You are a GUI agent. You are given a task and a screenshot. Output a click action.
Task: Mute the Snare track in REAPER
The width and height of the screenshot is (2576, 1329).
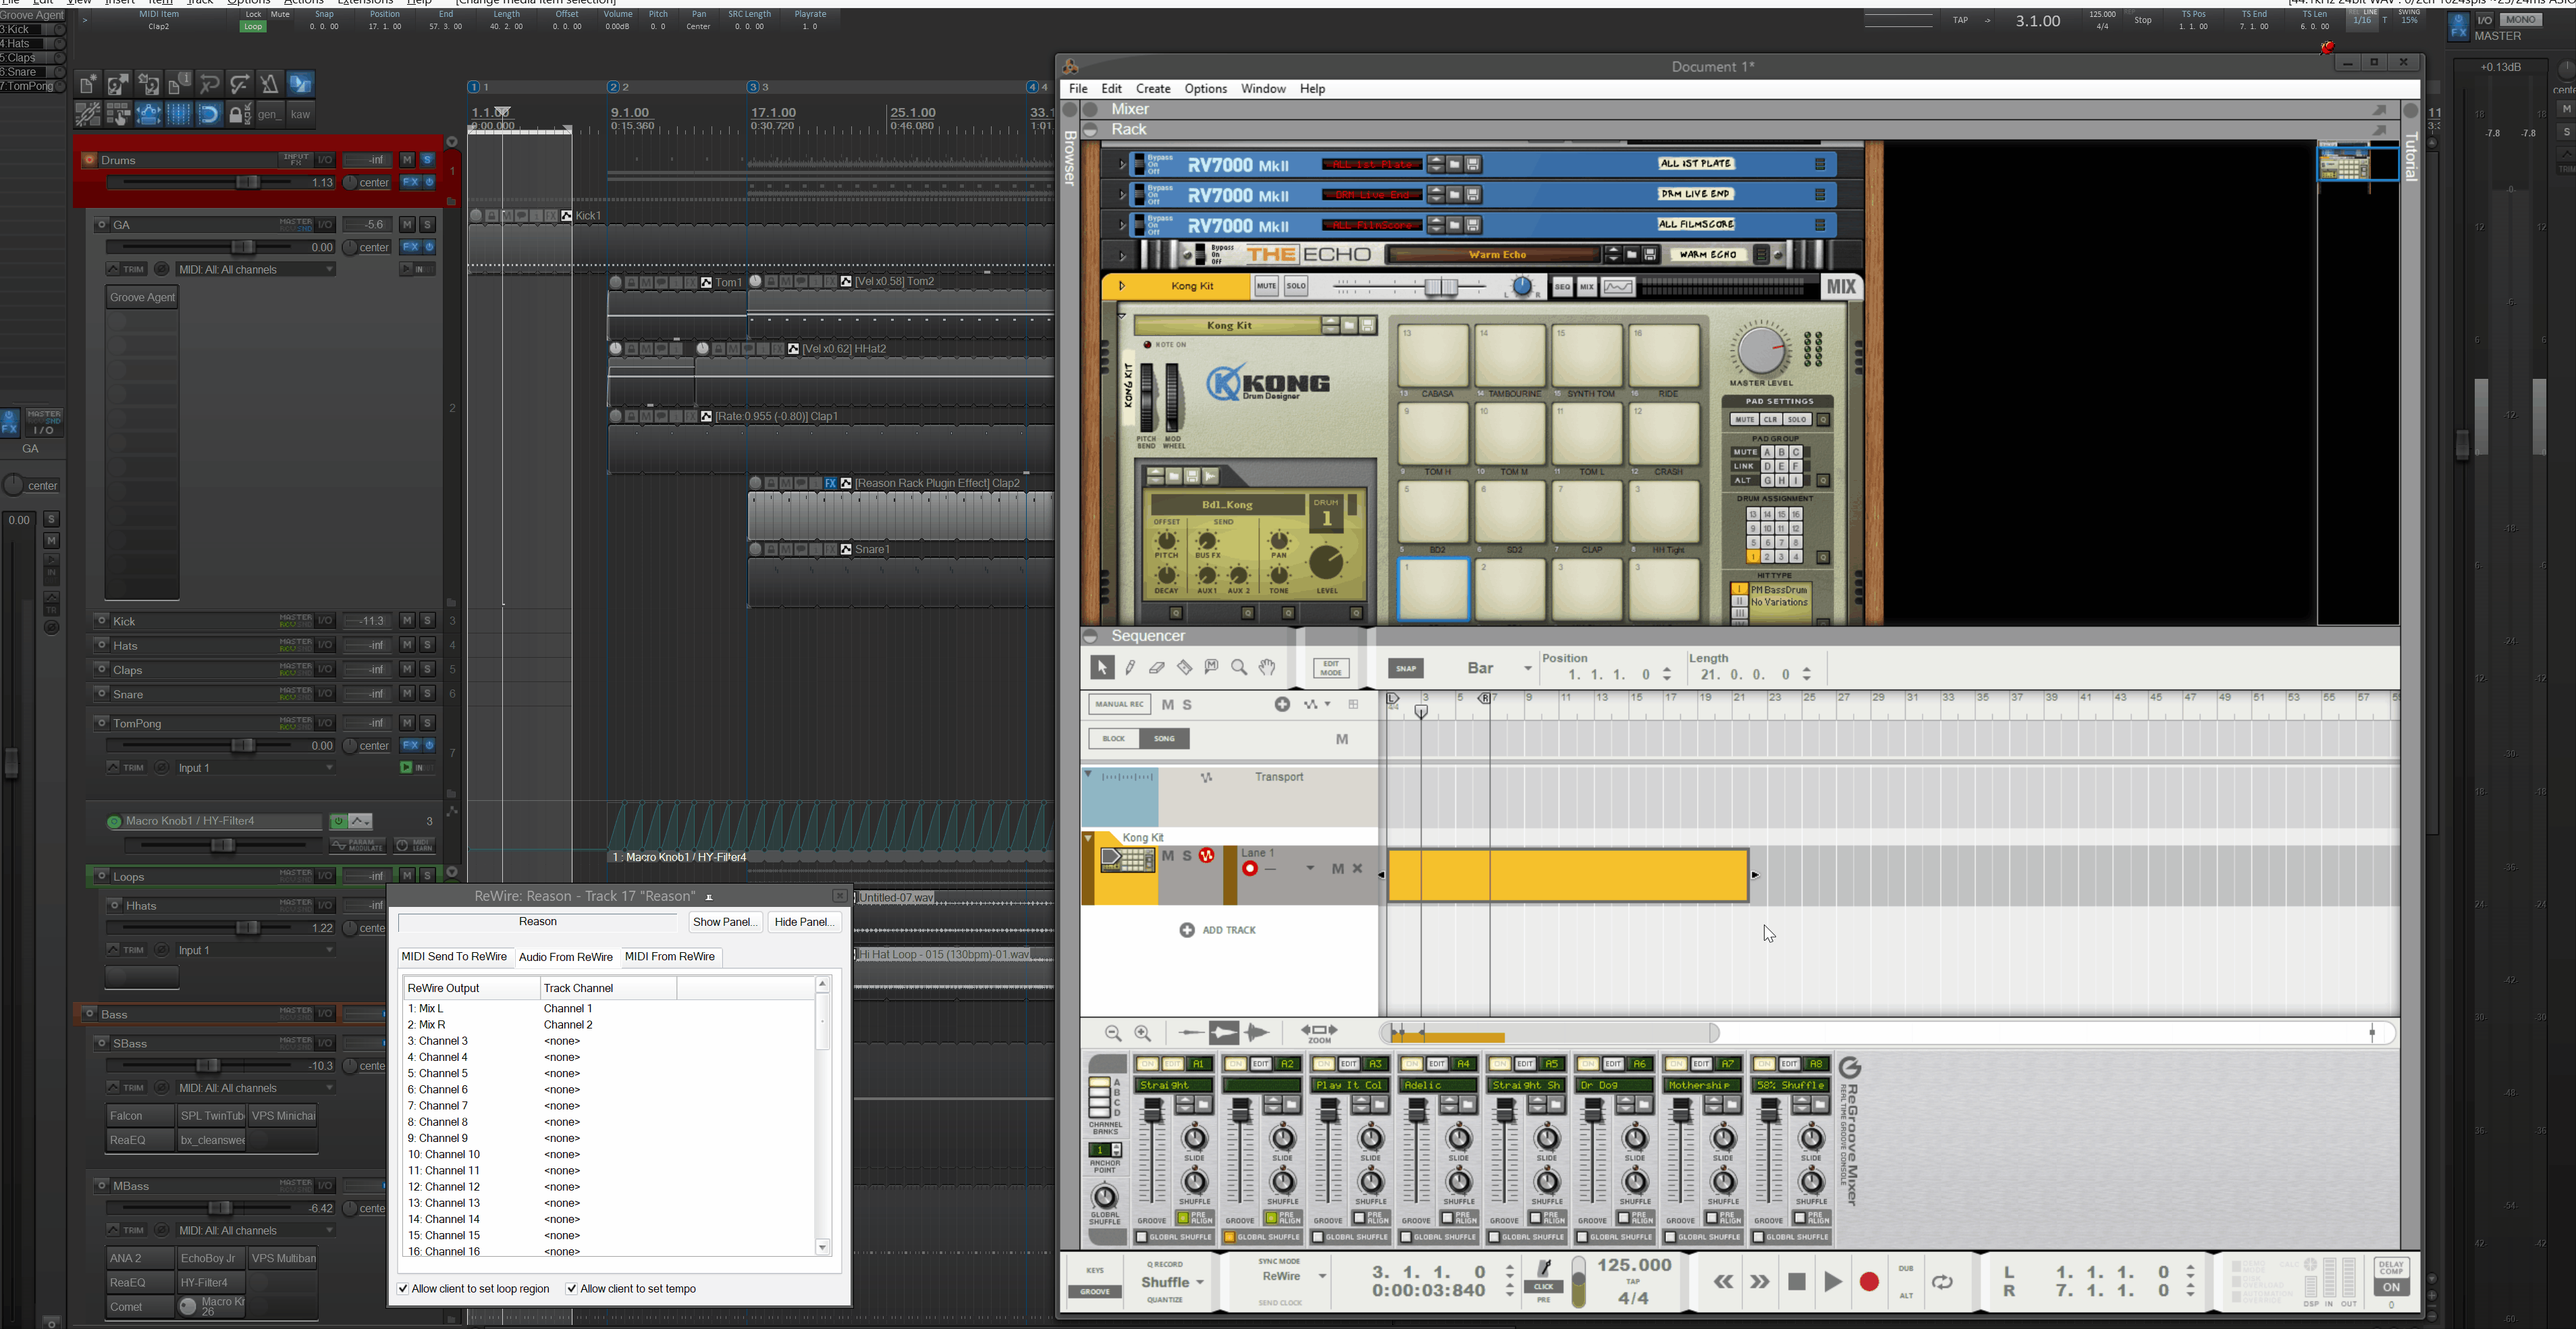click(x=407, y=694)
